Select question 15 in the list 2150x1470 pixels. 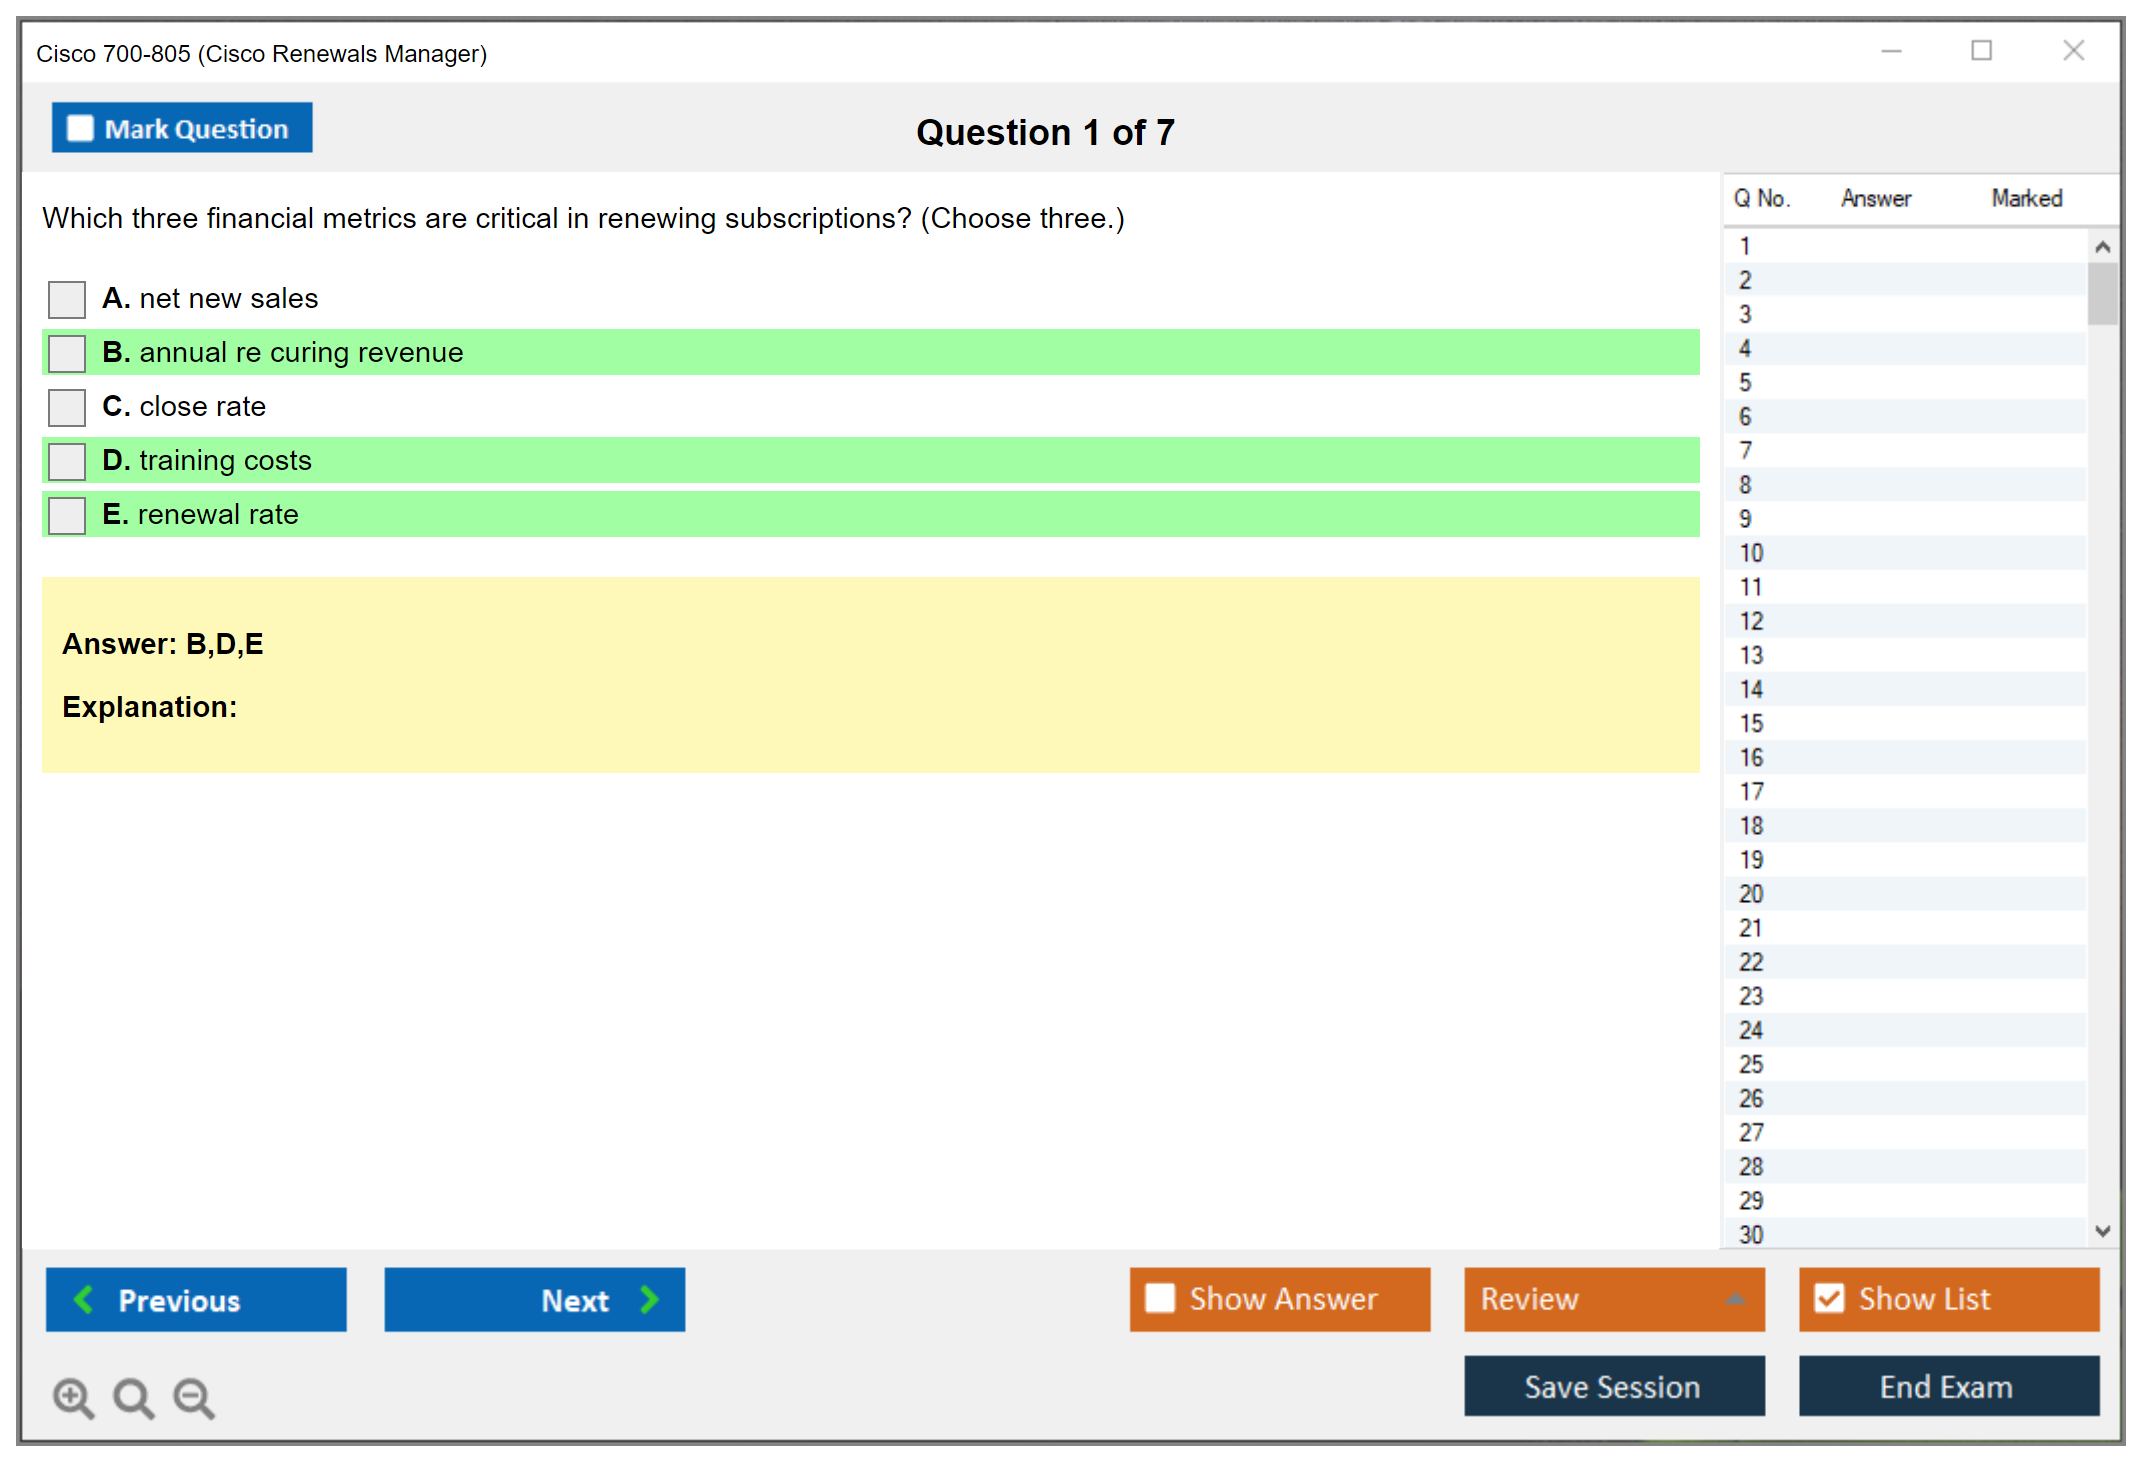(x=1751, y=724)
